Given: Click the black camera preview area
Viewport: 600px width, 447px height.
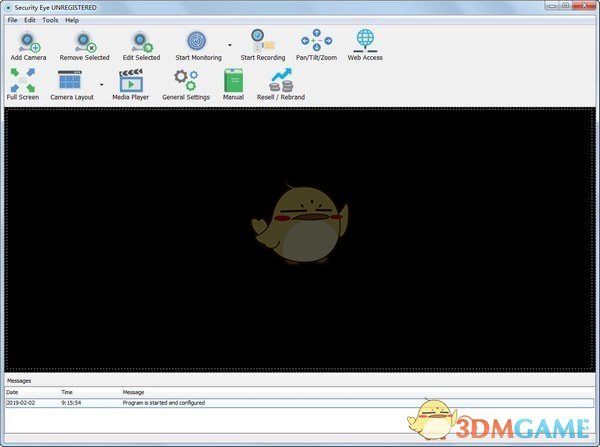Looking at the screenshot, I should (300, 240).
